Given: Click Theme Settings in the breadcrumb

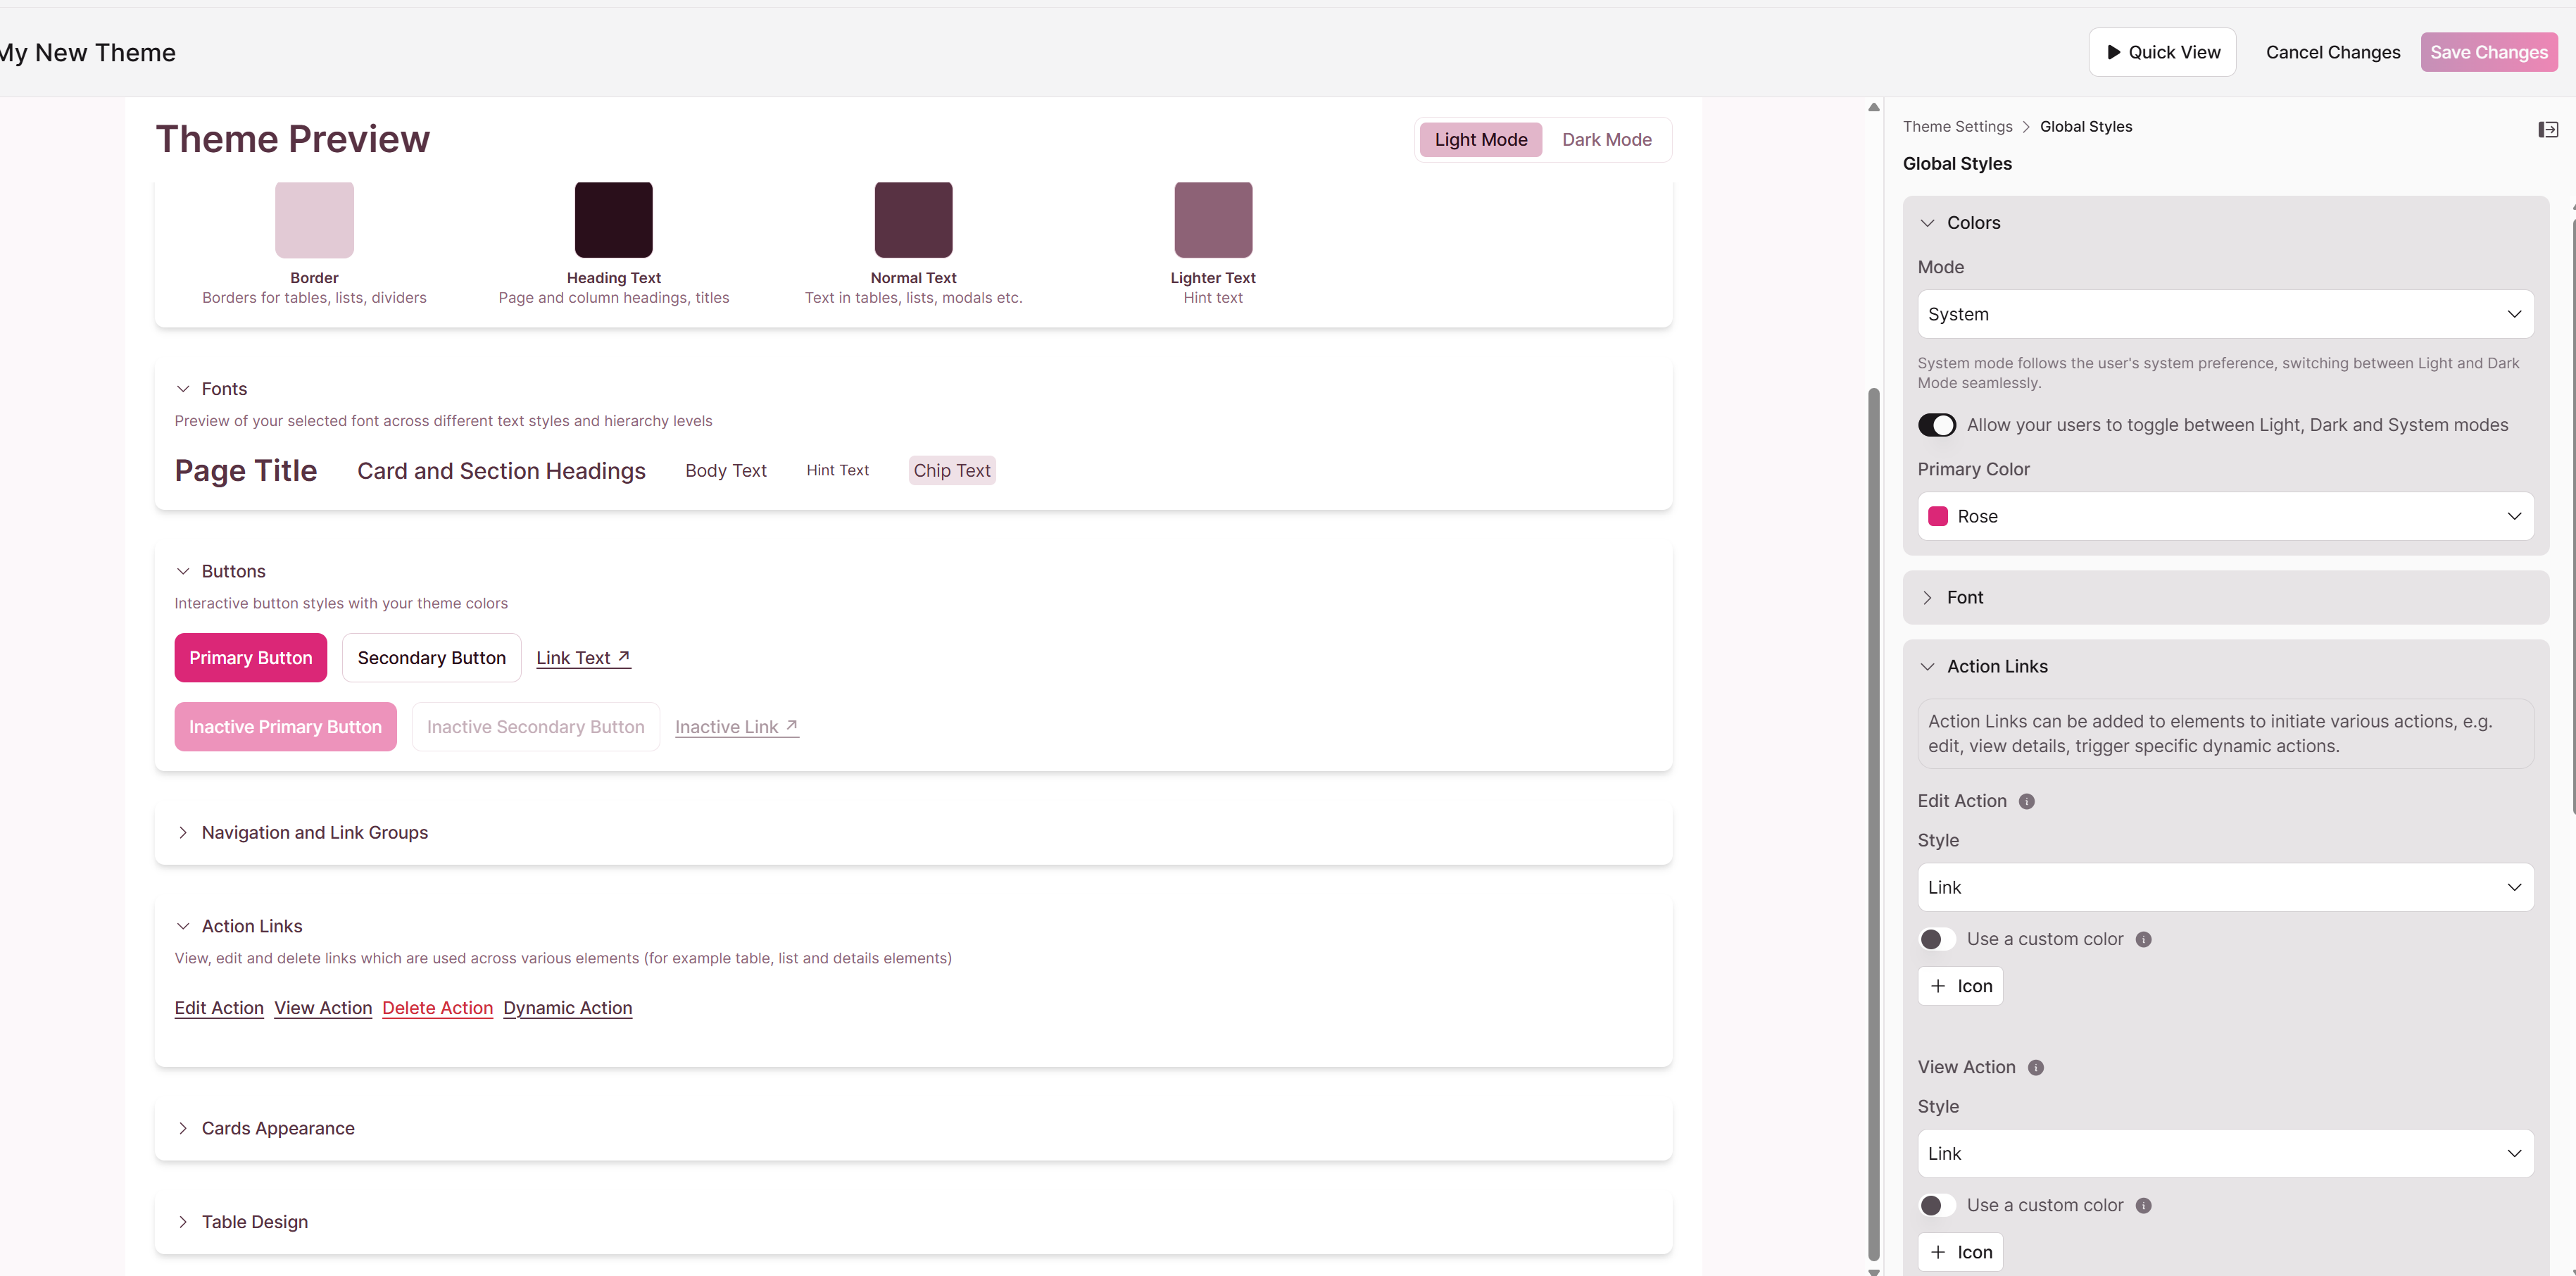Looking at the screenshot, I should coord(1957,126).
